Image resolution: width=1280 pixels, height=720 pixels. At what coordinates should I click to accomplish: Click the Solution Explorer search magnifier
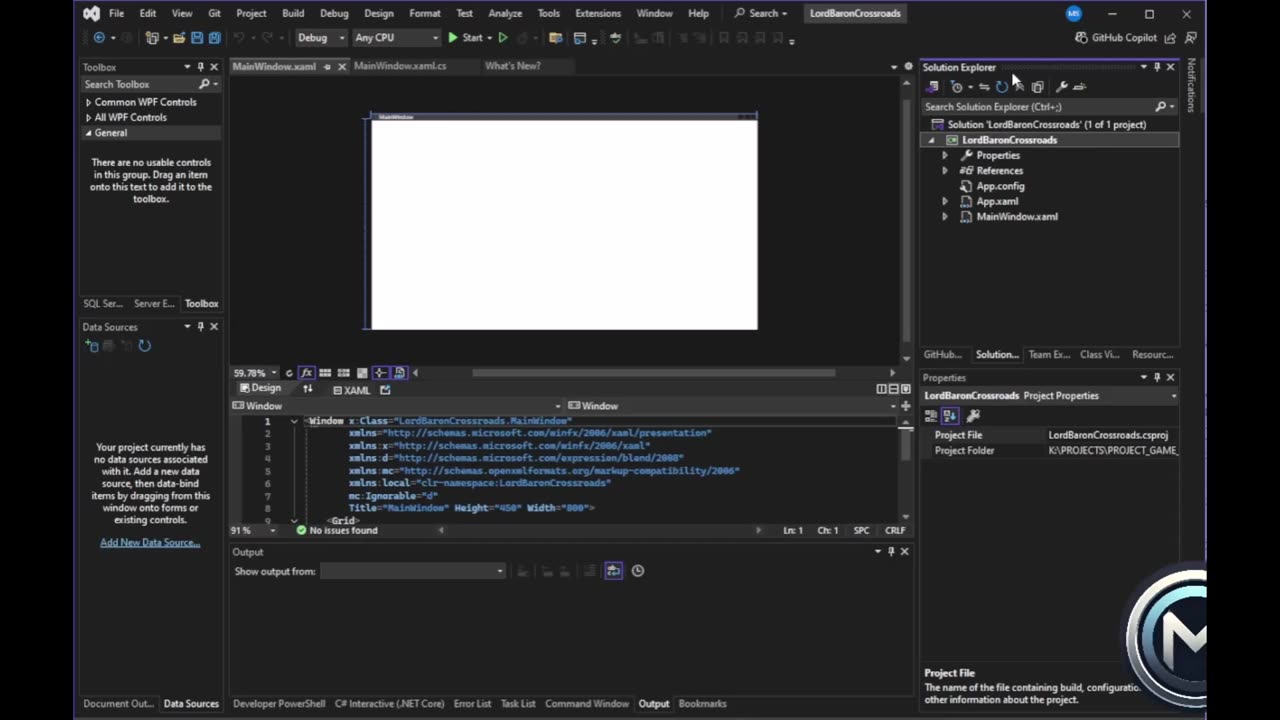tap(1161, 106)
